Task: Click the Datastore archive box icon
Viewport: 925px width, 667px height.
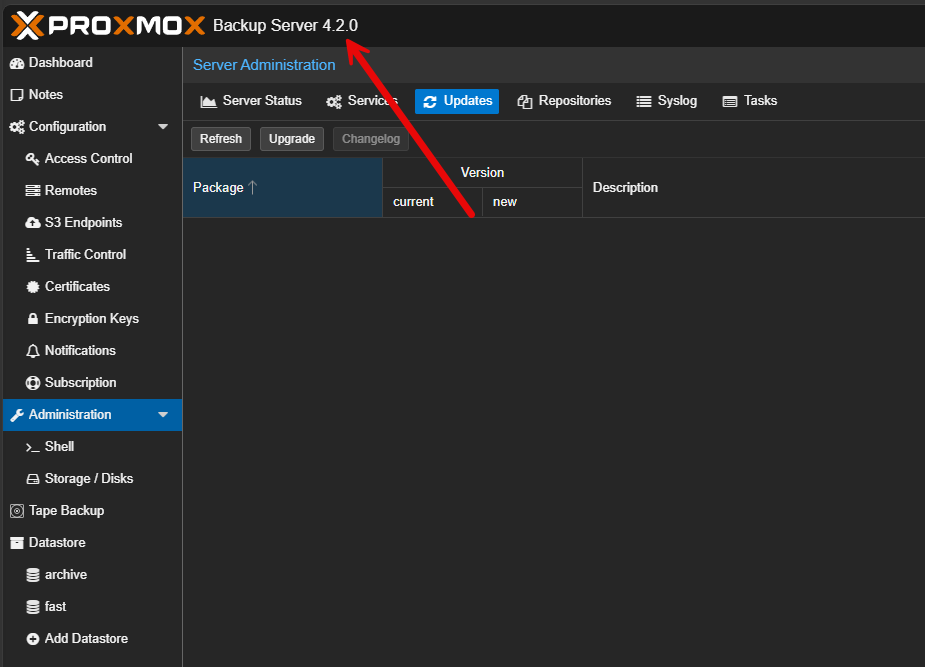Action: point(17,543)
